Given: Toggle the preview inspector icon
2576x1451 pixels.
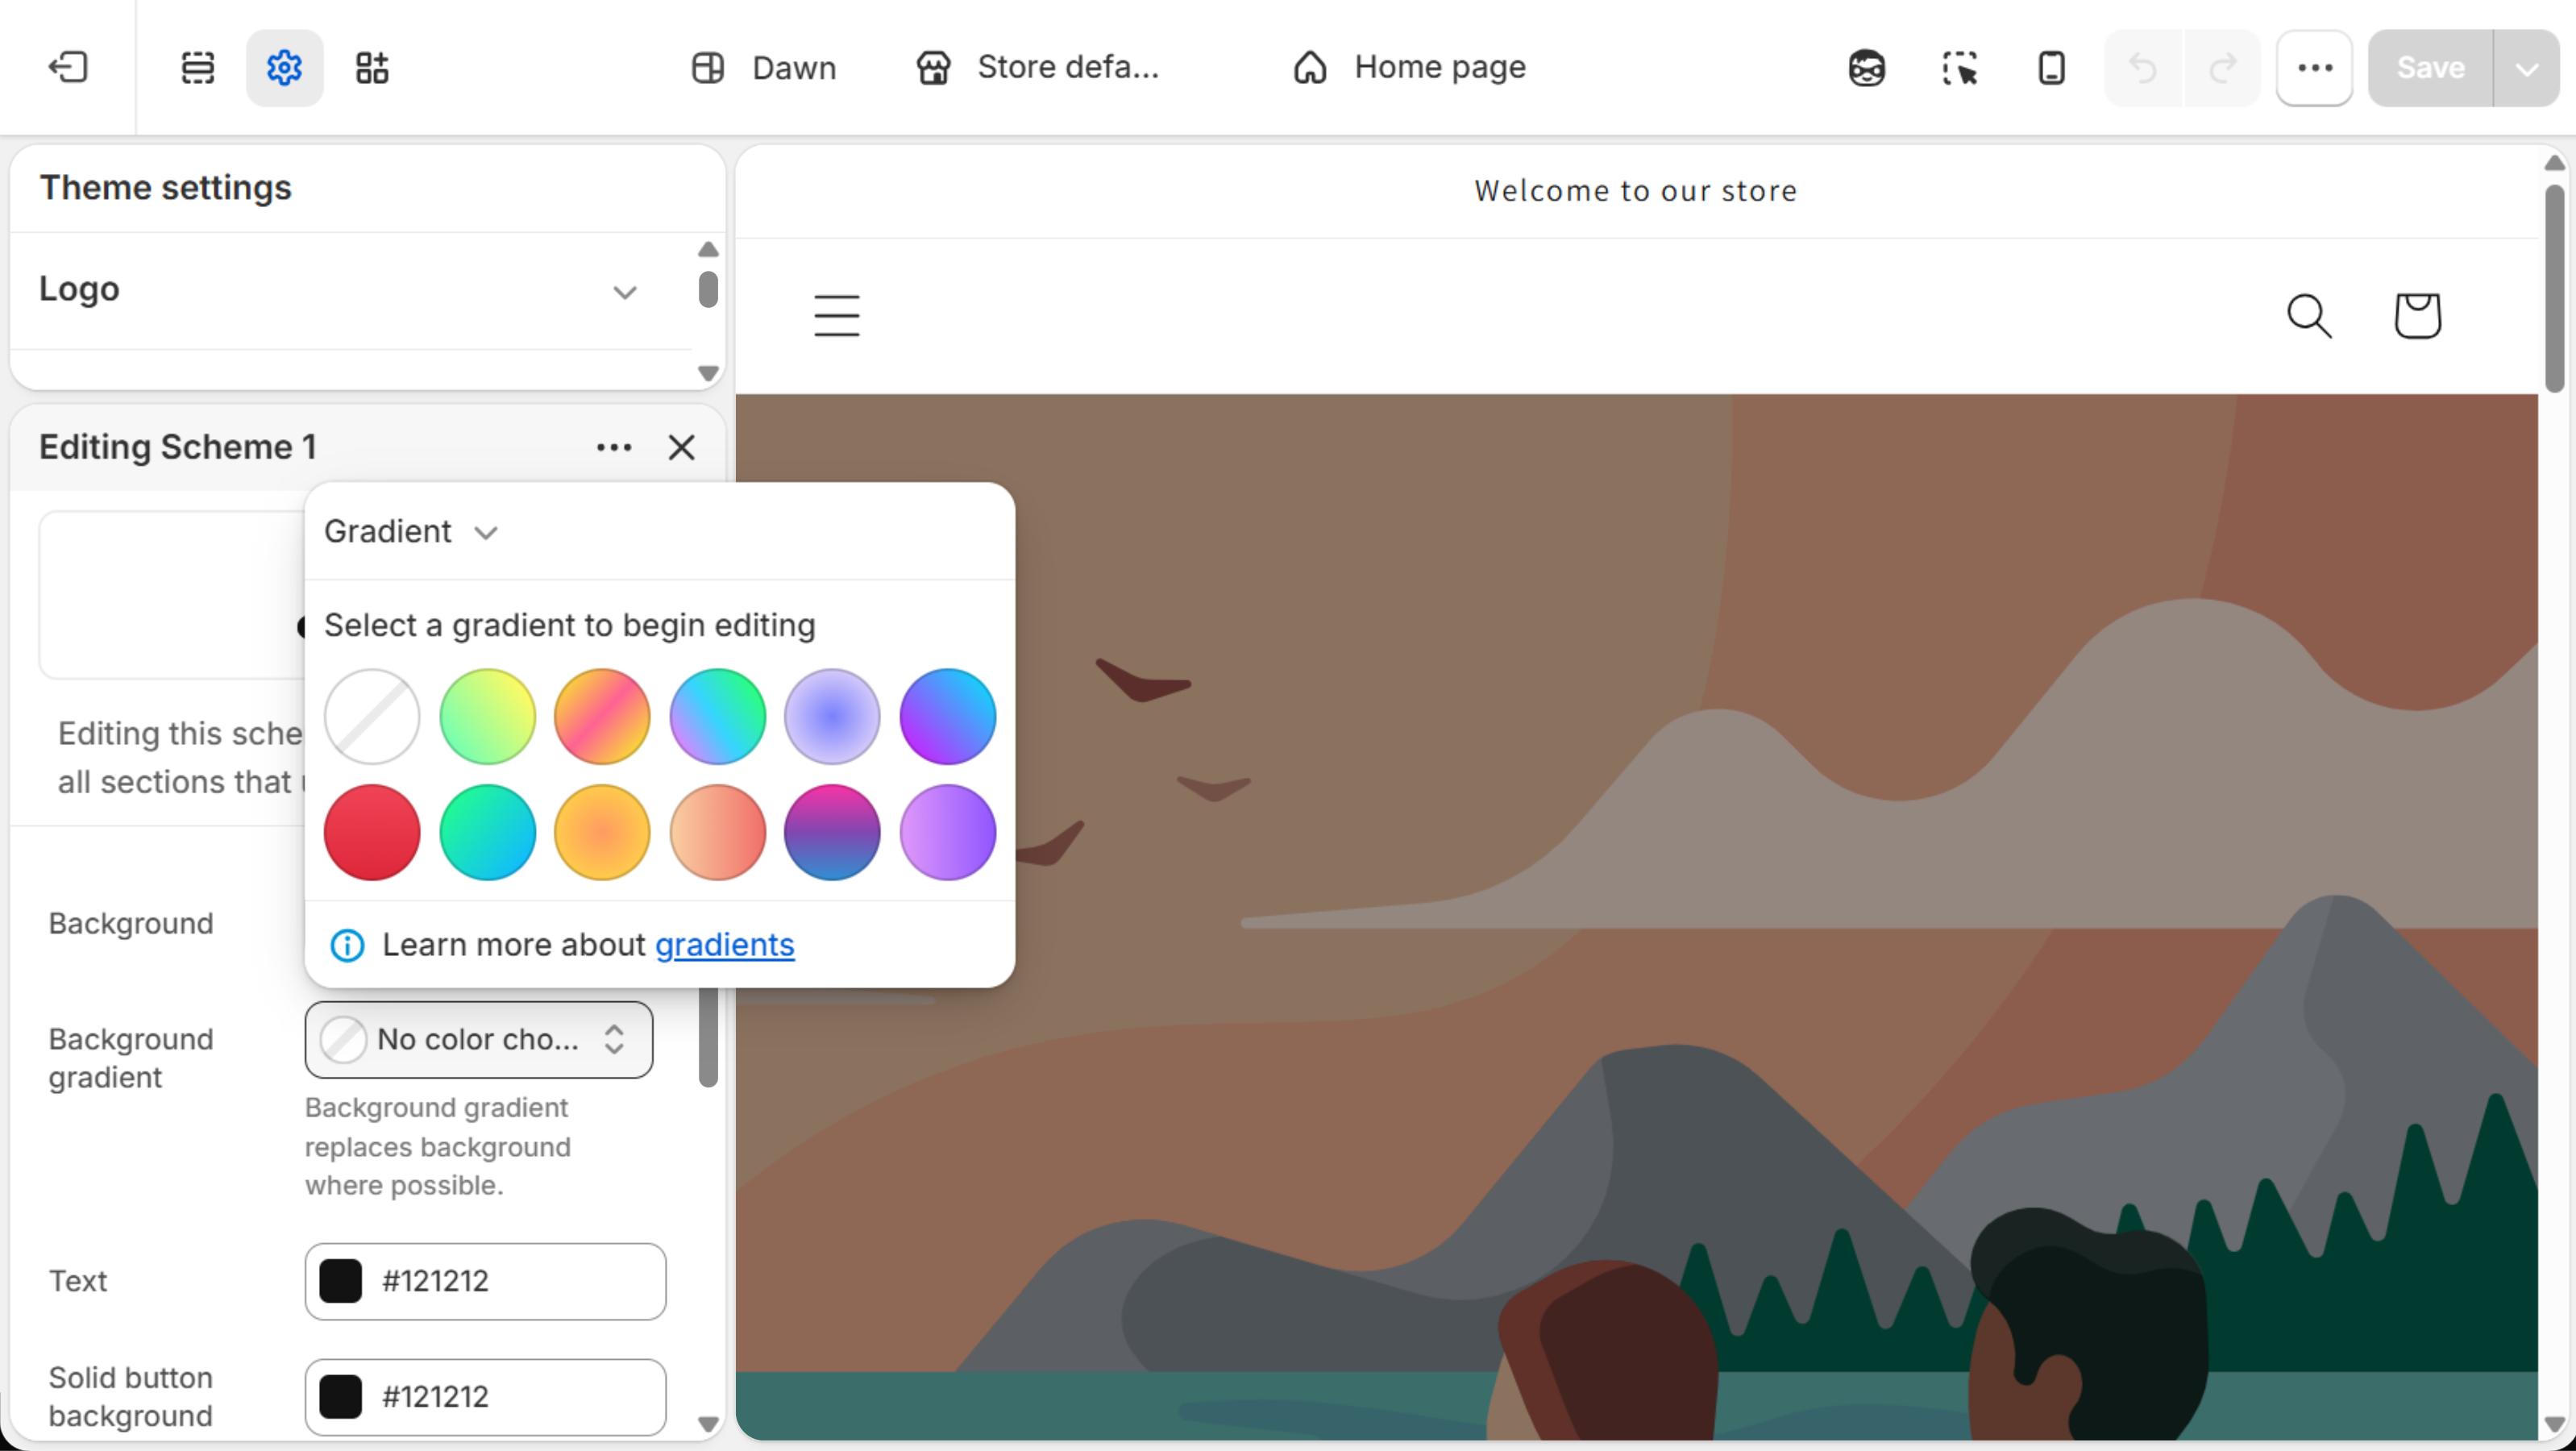Looking at the screenshot, I should pos(1959,67).
